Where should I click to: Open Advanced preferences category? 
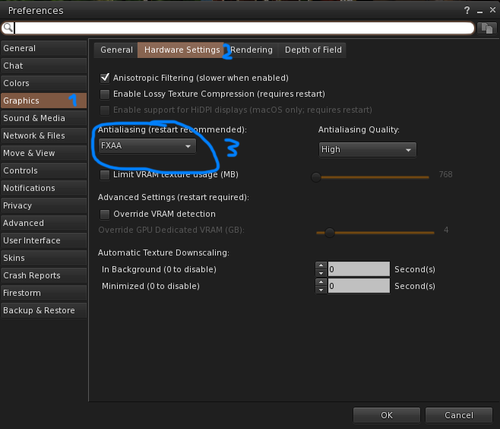pos(44,223)
